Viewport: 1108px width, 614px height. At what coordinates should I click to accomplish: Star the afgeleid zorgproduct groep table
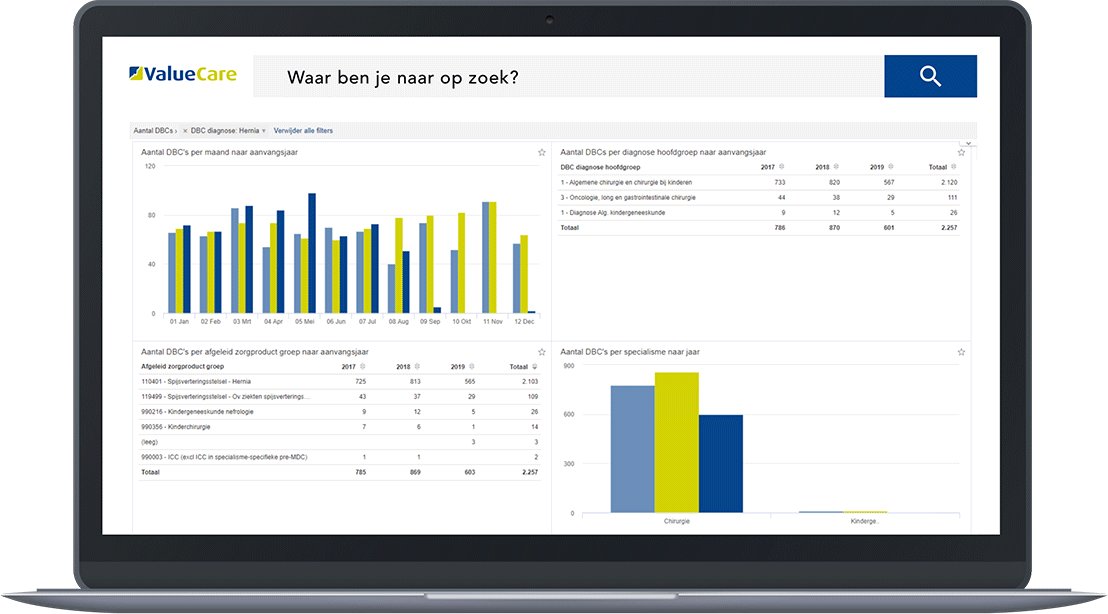[542, 352]
